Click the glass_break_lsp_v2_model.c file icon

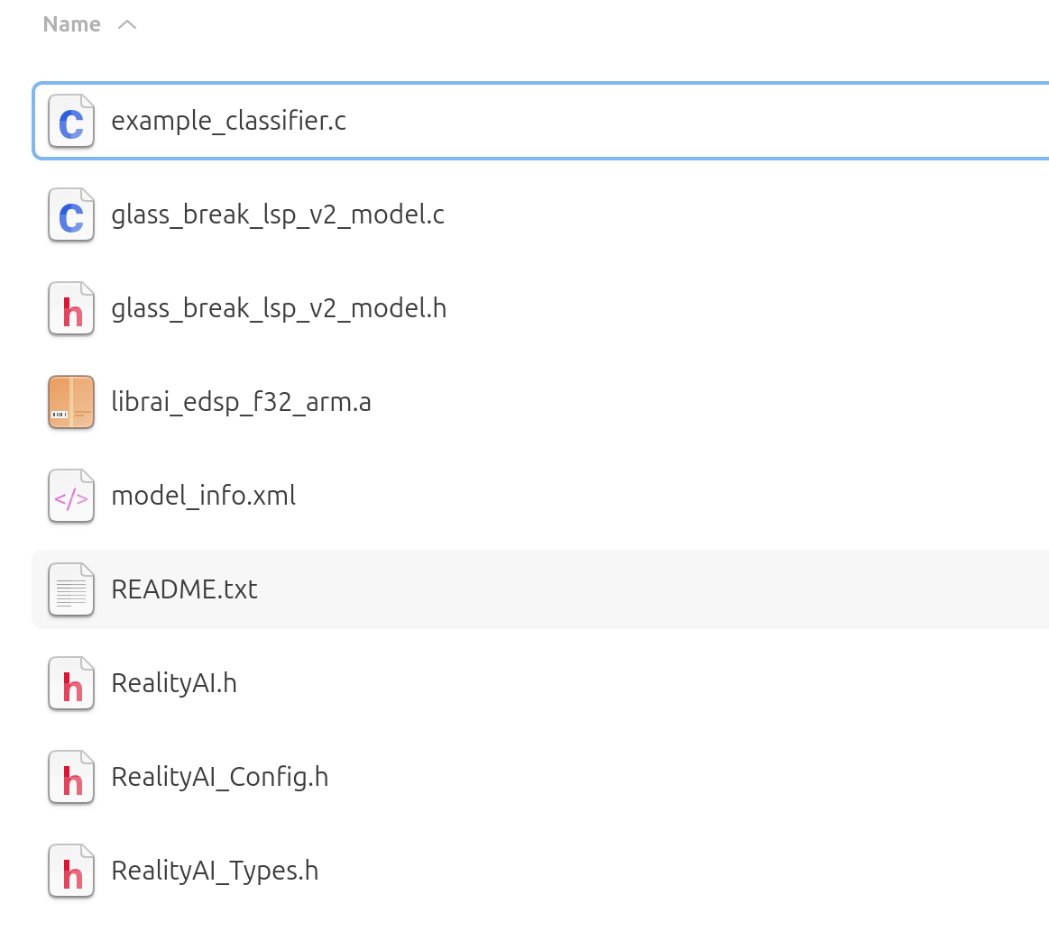pyautogui.click(x=71, y=215)
